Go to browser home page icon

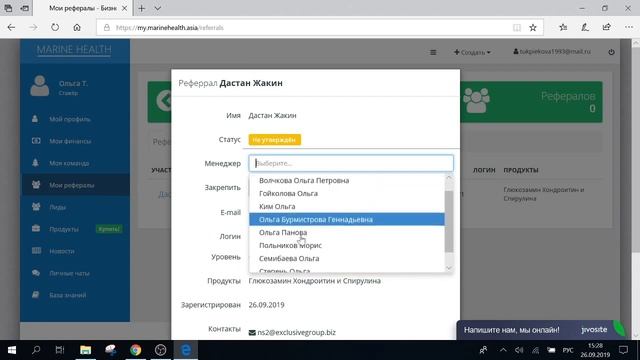(x=77, y=28)
